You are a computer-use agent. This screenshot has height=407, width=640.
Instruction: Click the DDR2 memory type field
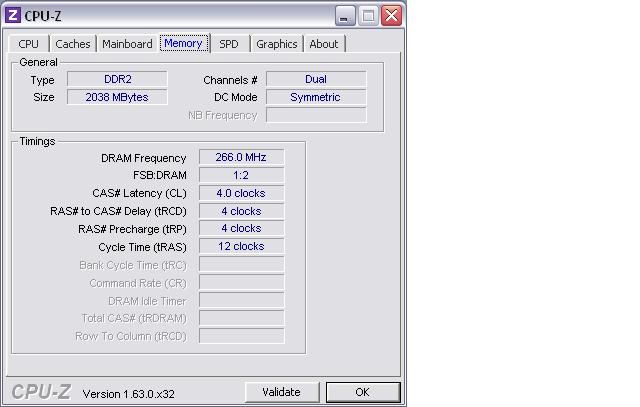coord(117,79)
